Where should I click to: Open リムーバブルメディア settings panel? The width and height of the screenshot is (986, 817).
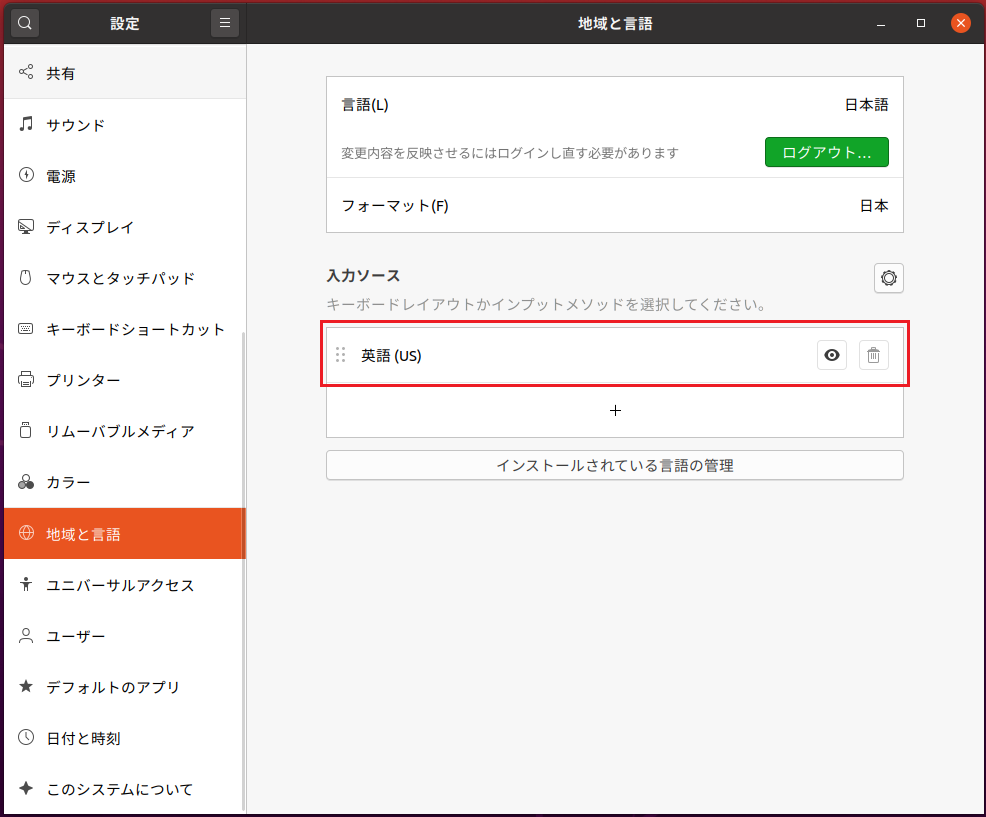(x=125, y=431)
